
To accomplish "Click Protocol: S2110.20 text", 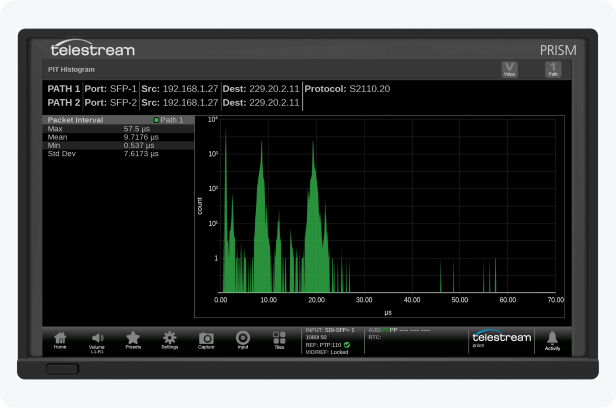I will point(347,89).
